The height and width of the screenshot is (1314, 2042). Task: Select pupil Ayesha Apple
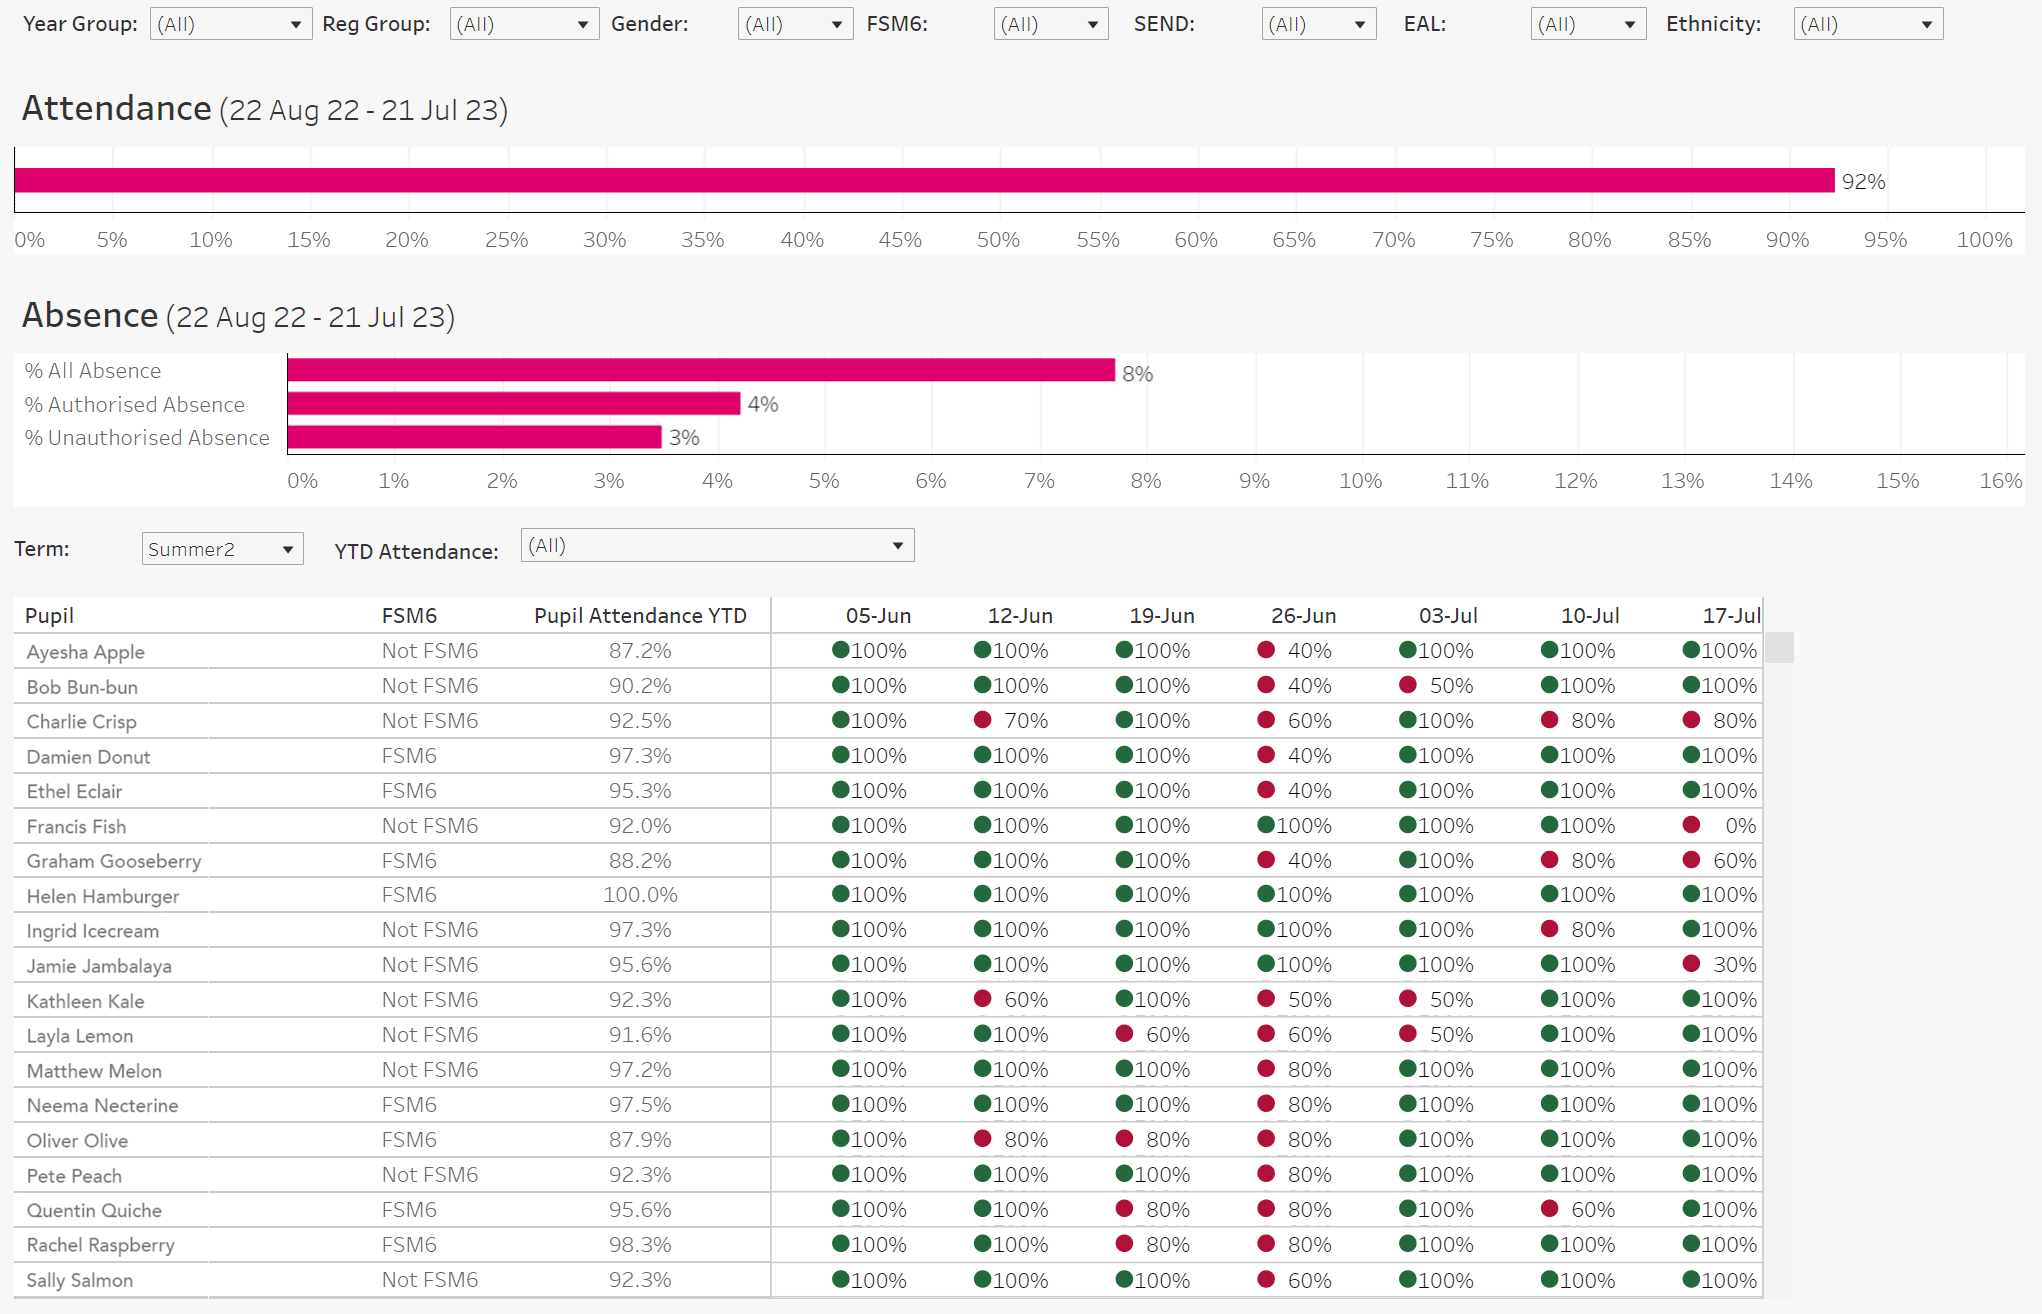click(x=86, y=652)
